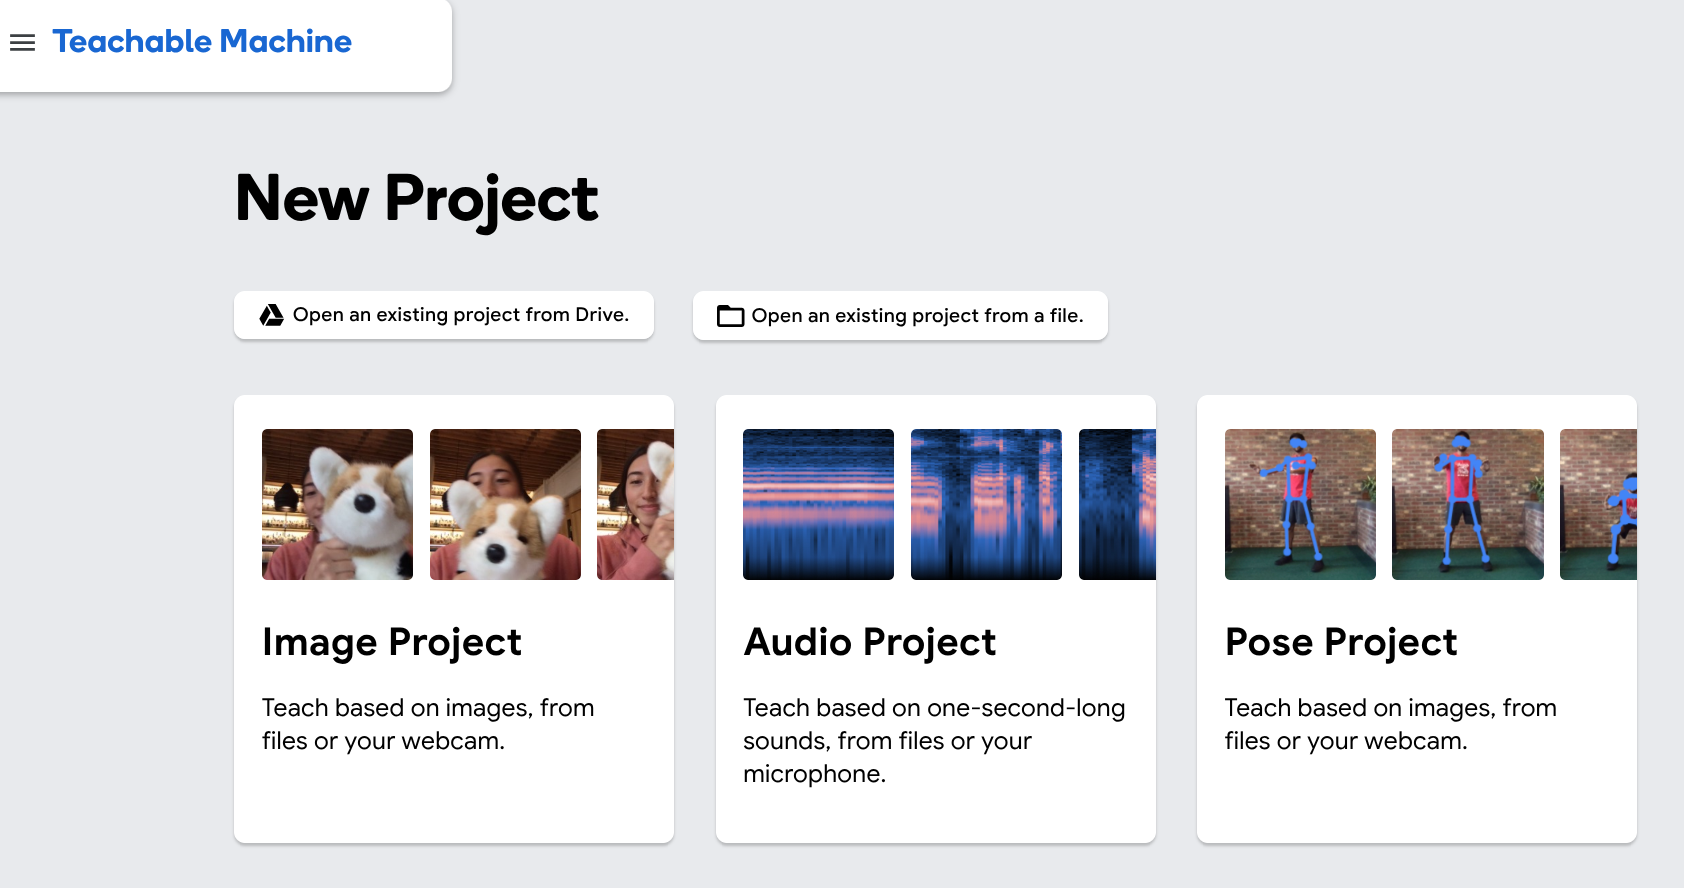Click the Teachable Machine logo
The width and height of the screenshot is (1684, 888).
(202, 42)
